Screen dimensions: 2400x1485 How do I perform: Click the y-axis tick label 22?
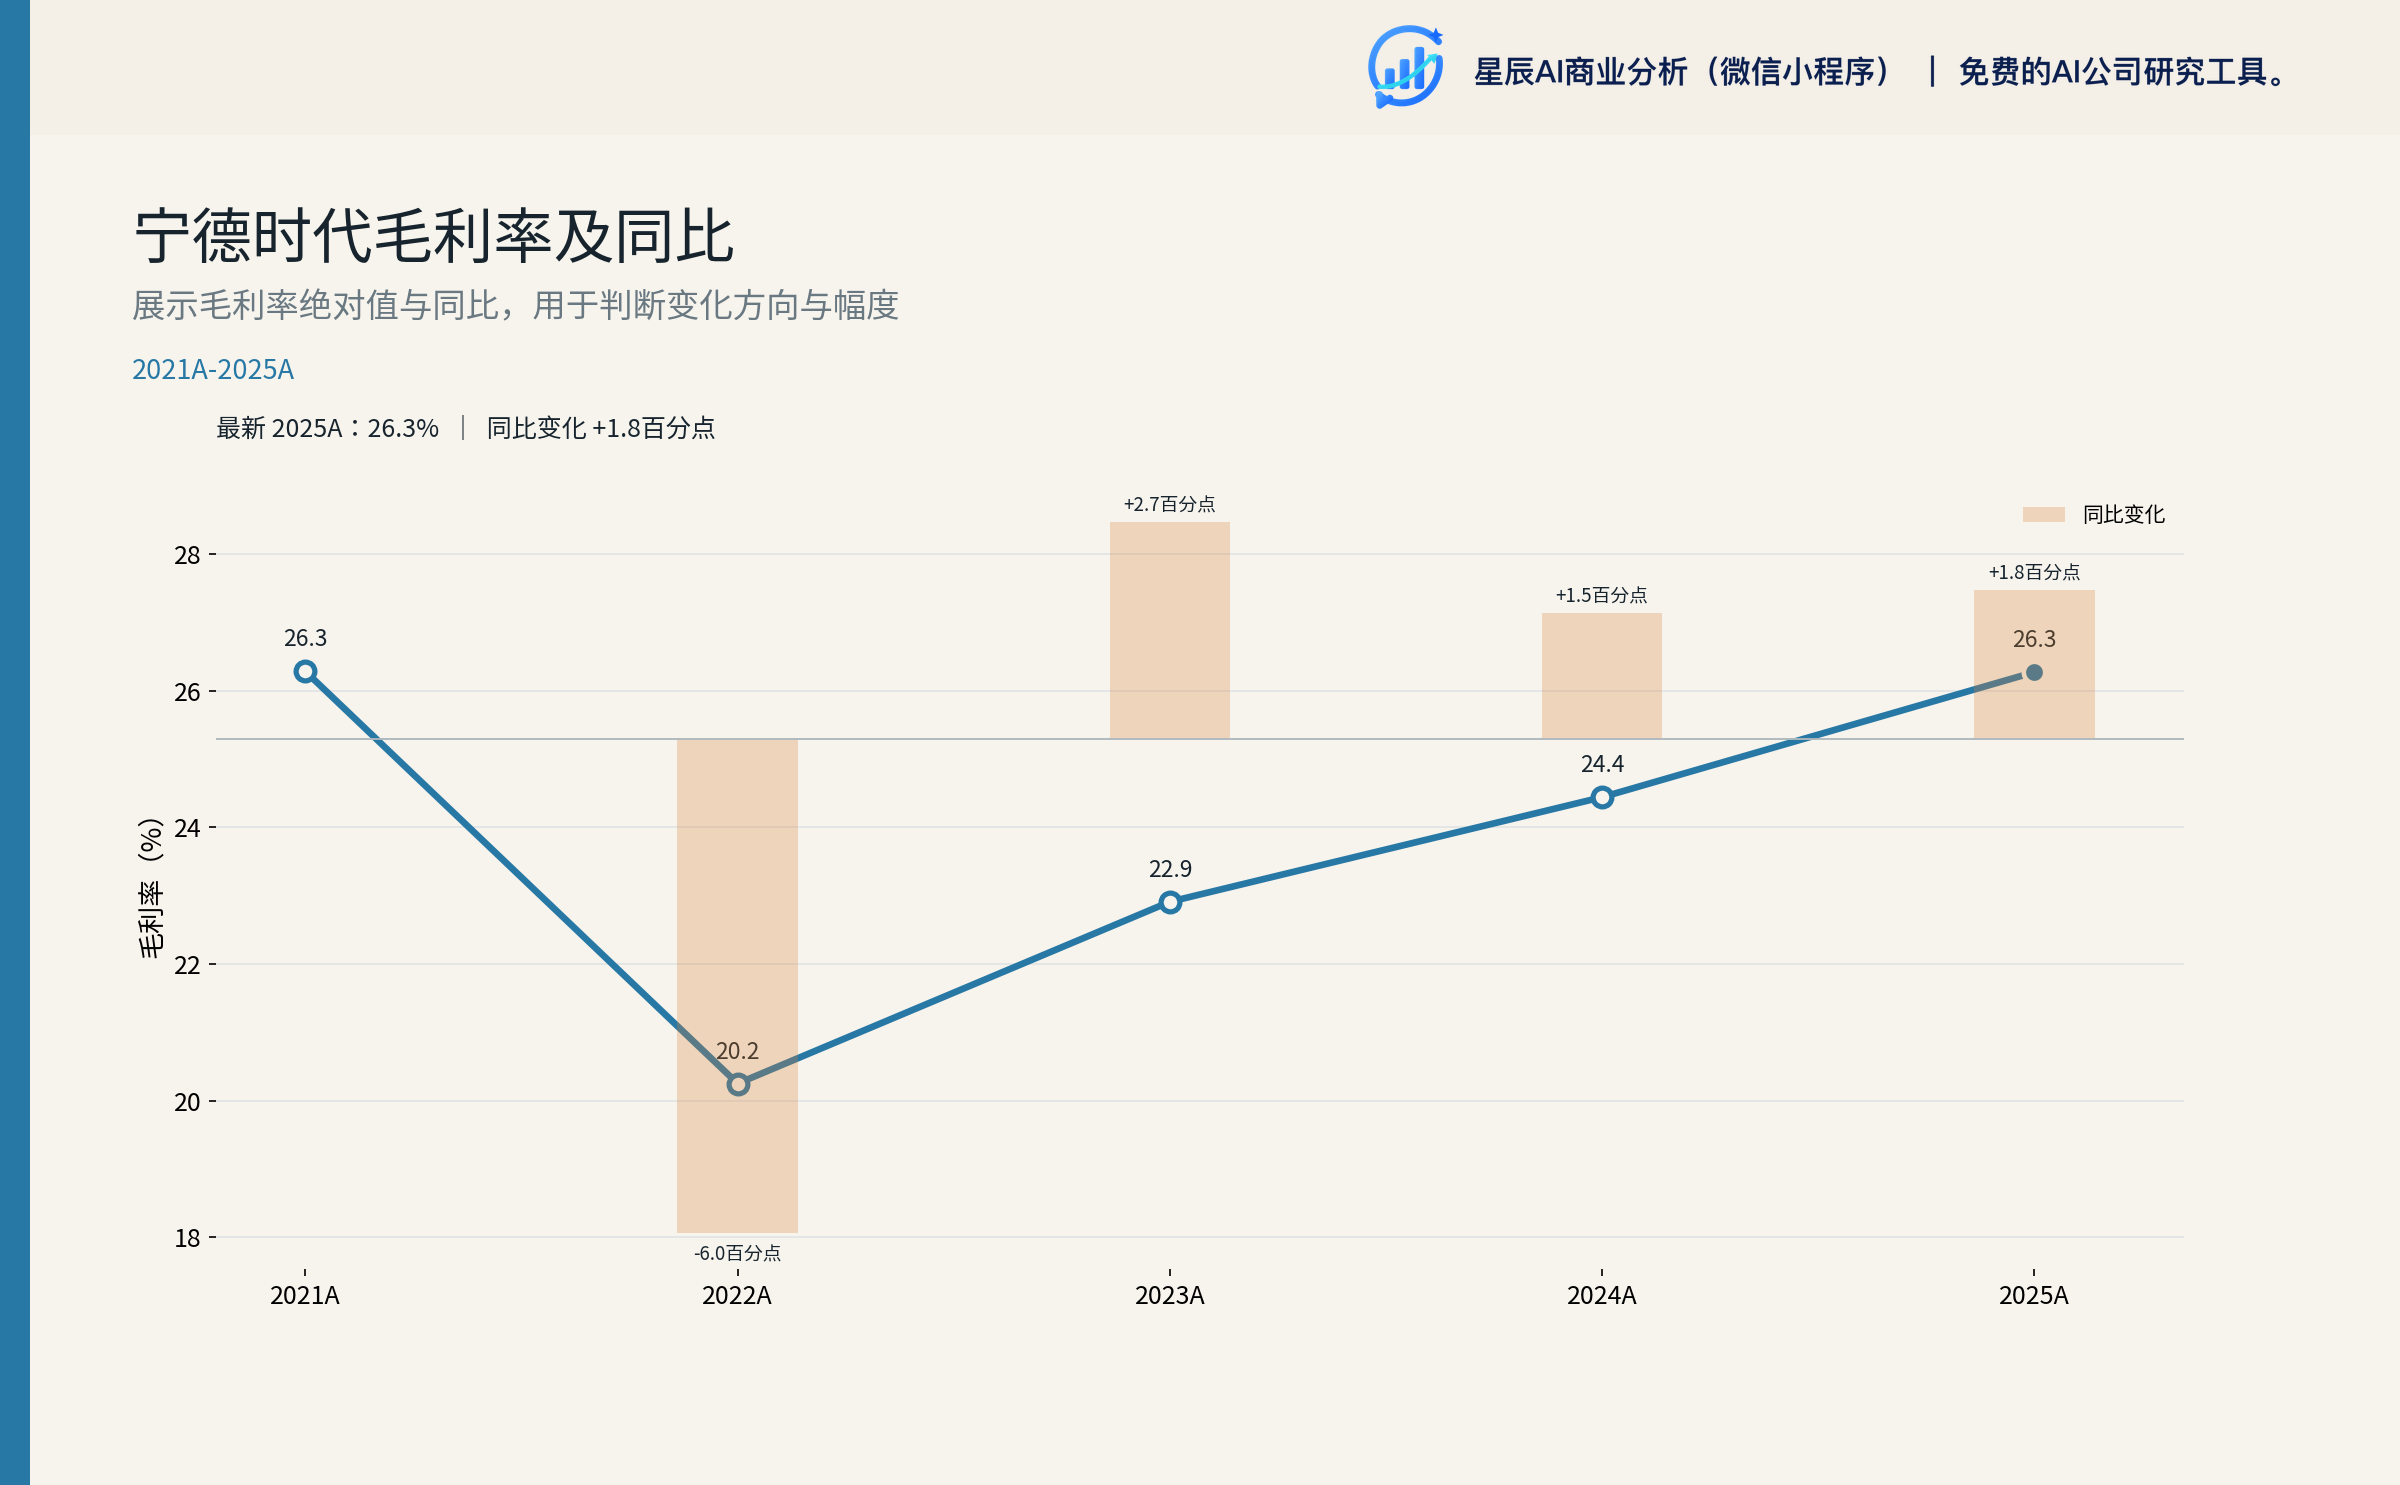(187, 965)
